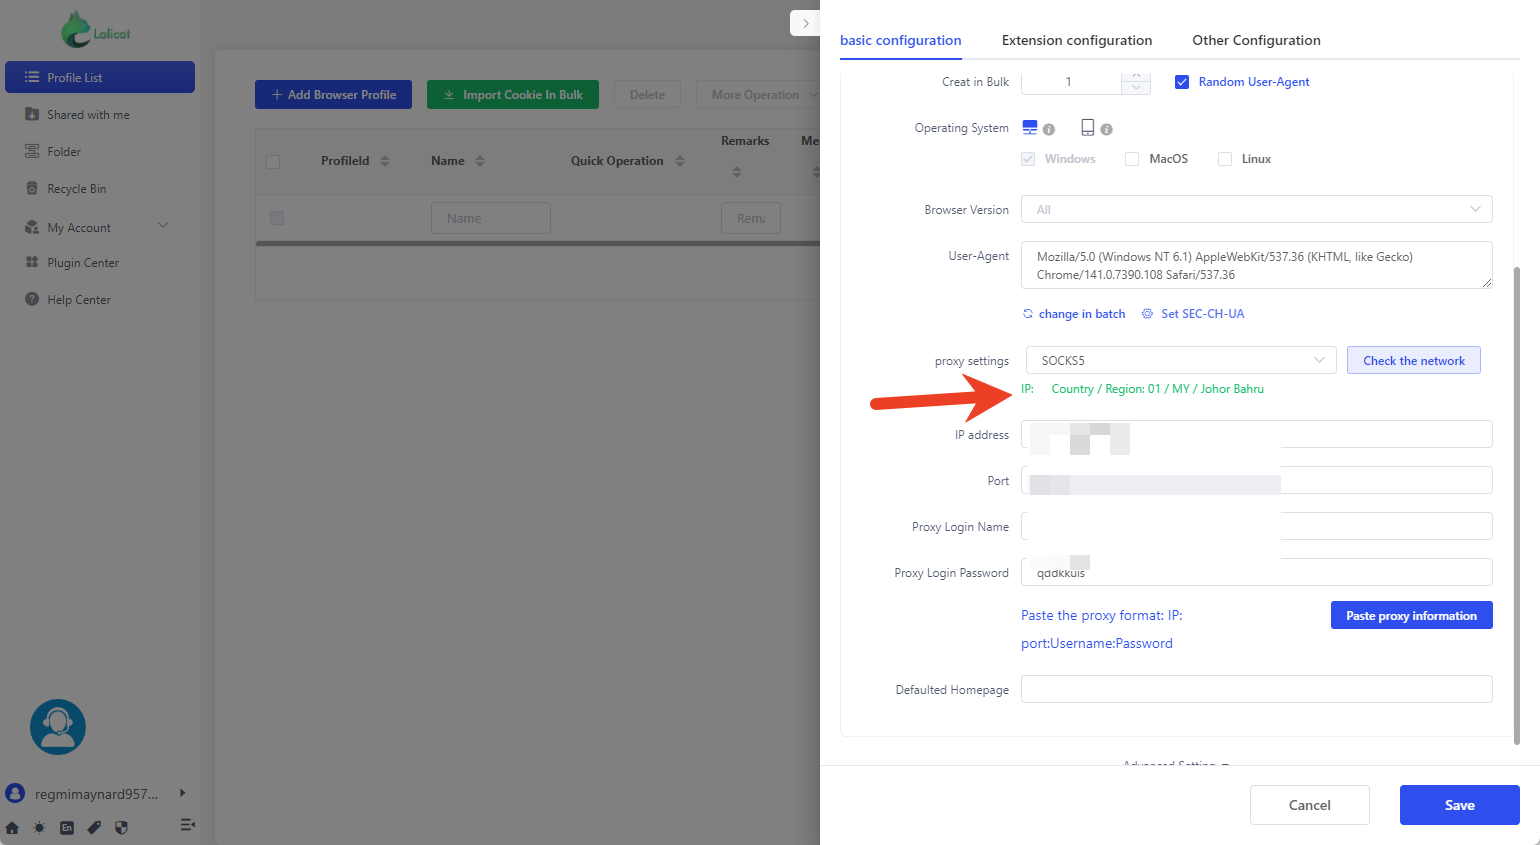Select the mobile device operating system icon

tap(1087, 127)
